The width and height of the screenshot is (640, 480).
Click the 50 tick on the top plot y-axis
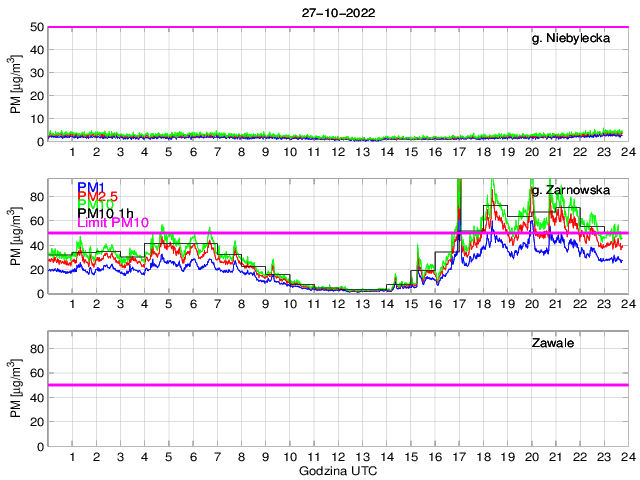(34, 27)
